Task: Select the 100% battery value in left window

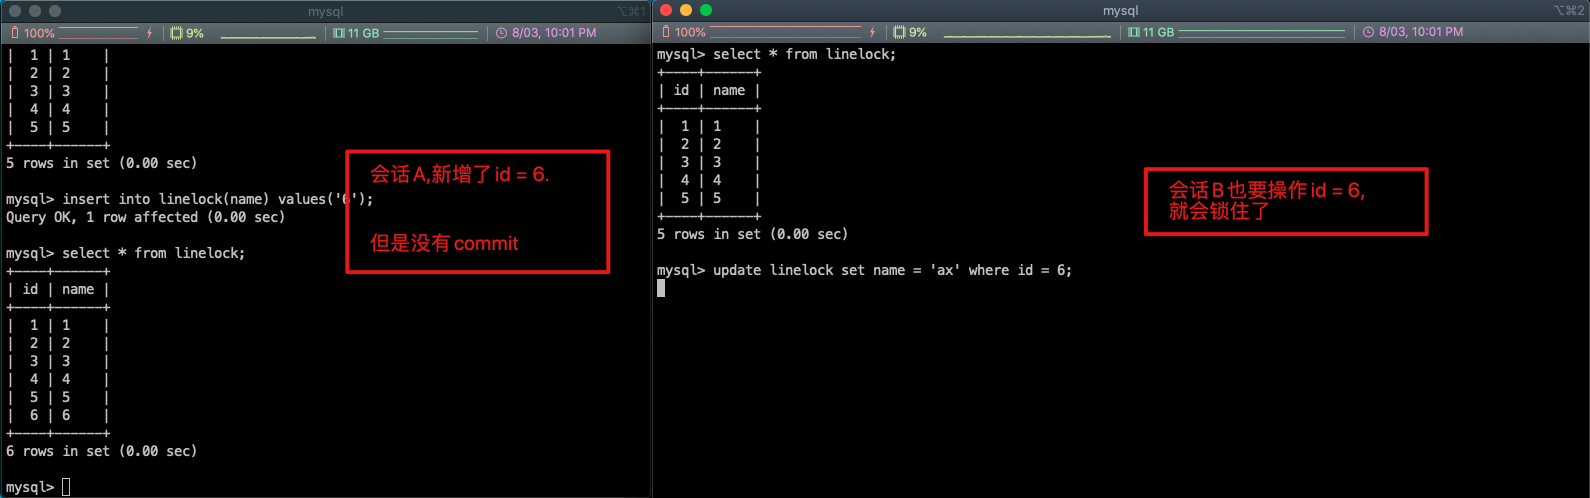Action: (39, 33)
